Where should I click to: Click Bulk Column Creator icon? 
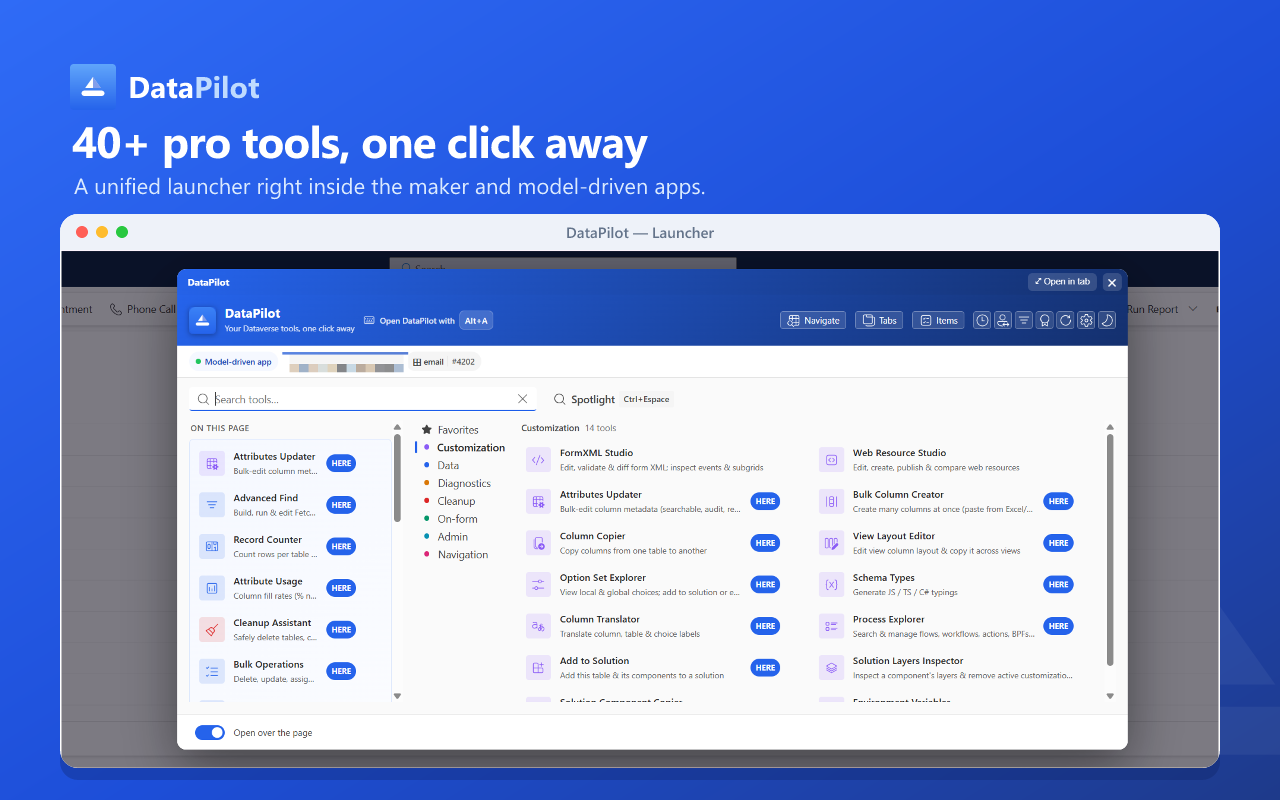pos(831,501)
